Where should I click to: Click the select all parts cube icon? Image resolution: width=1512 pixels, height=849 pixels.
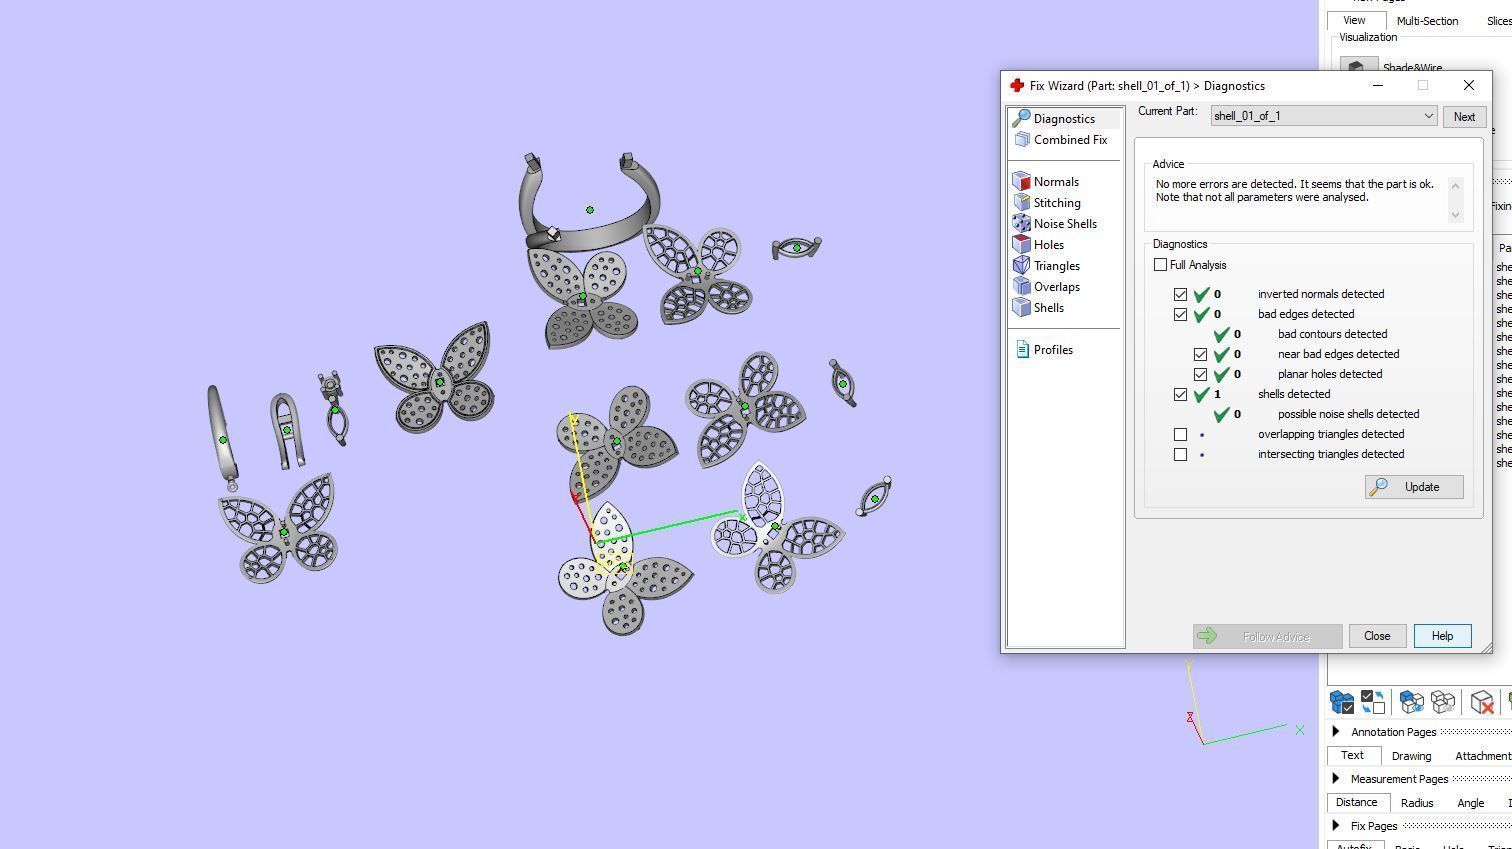[1342, 702]
